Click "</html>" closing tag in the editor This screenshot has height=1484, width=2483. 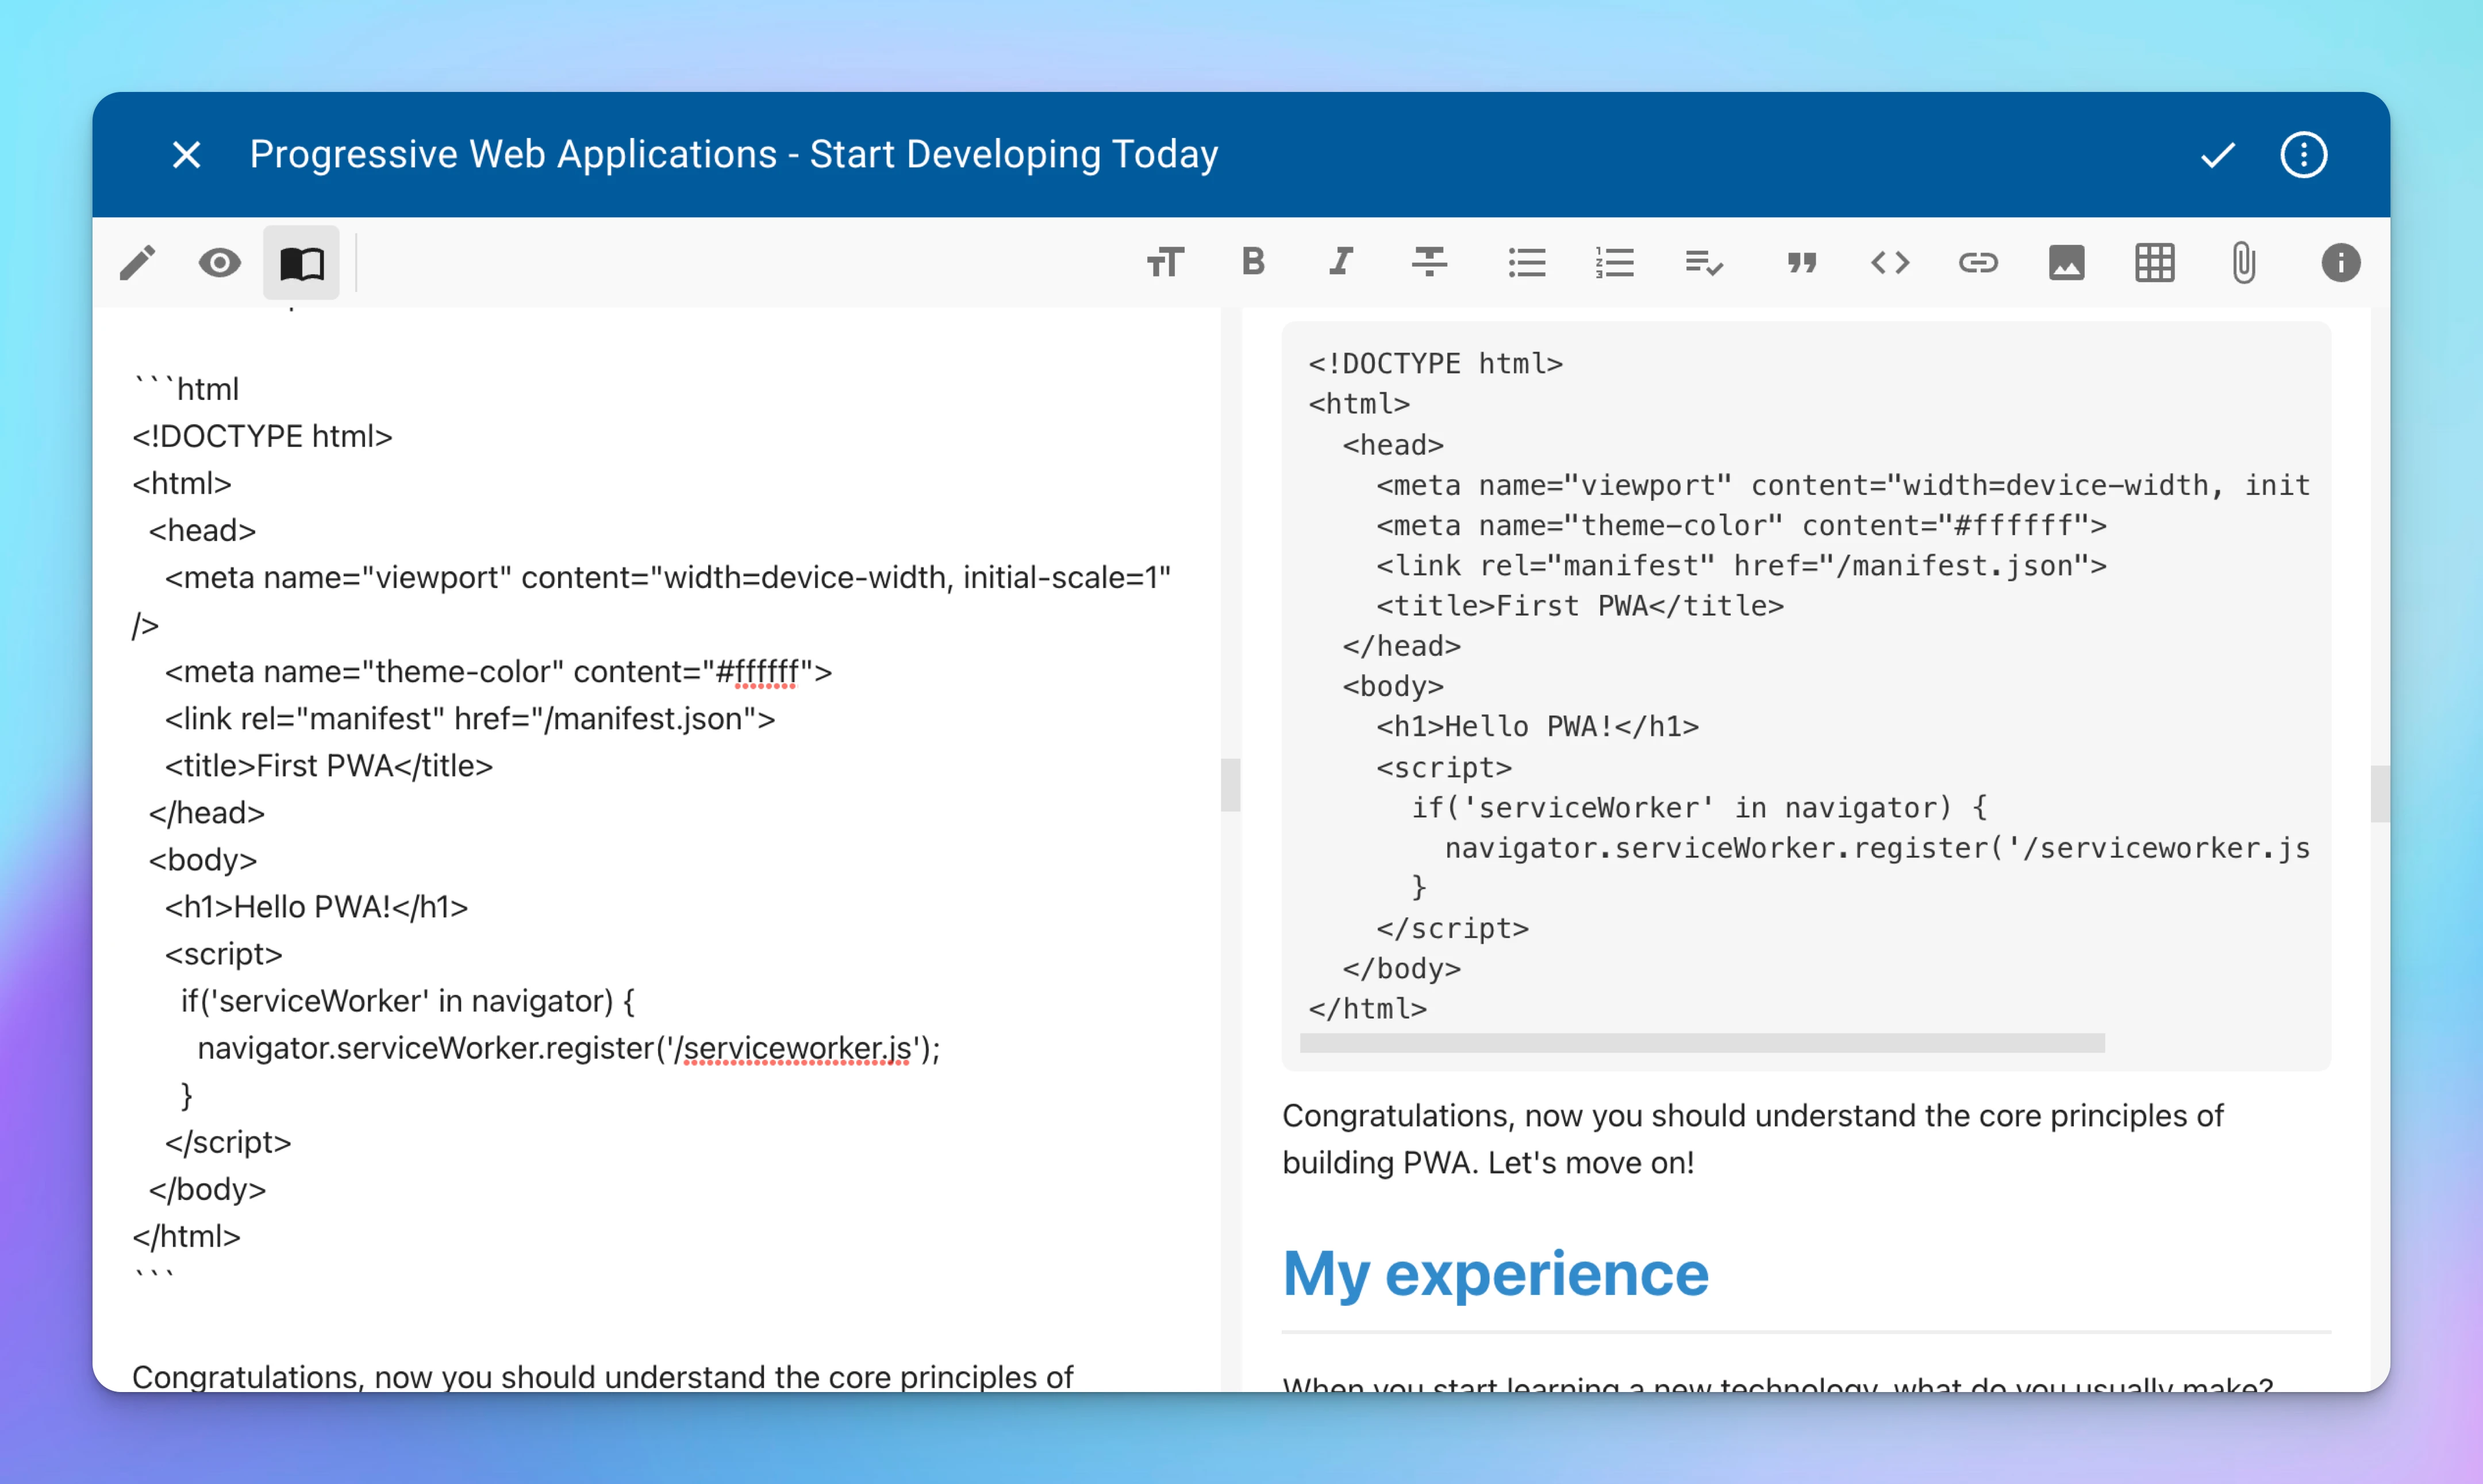click(186, 1236)
